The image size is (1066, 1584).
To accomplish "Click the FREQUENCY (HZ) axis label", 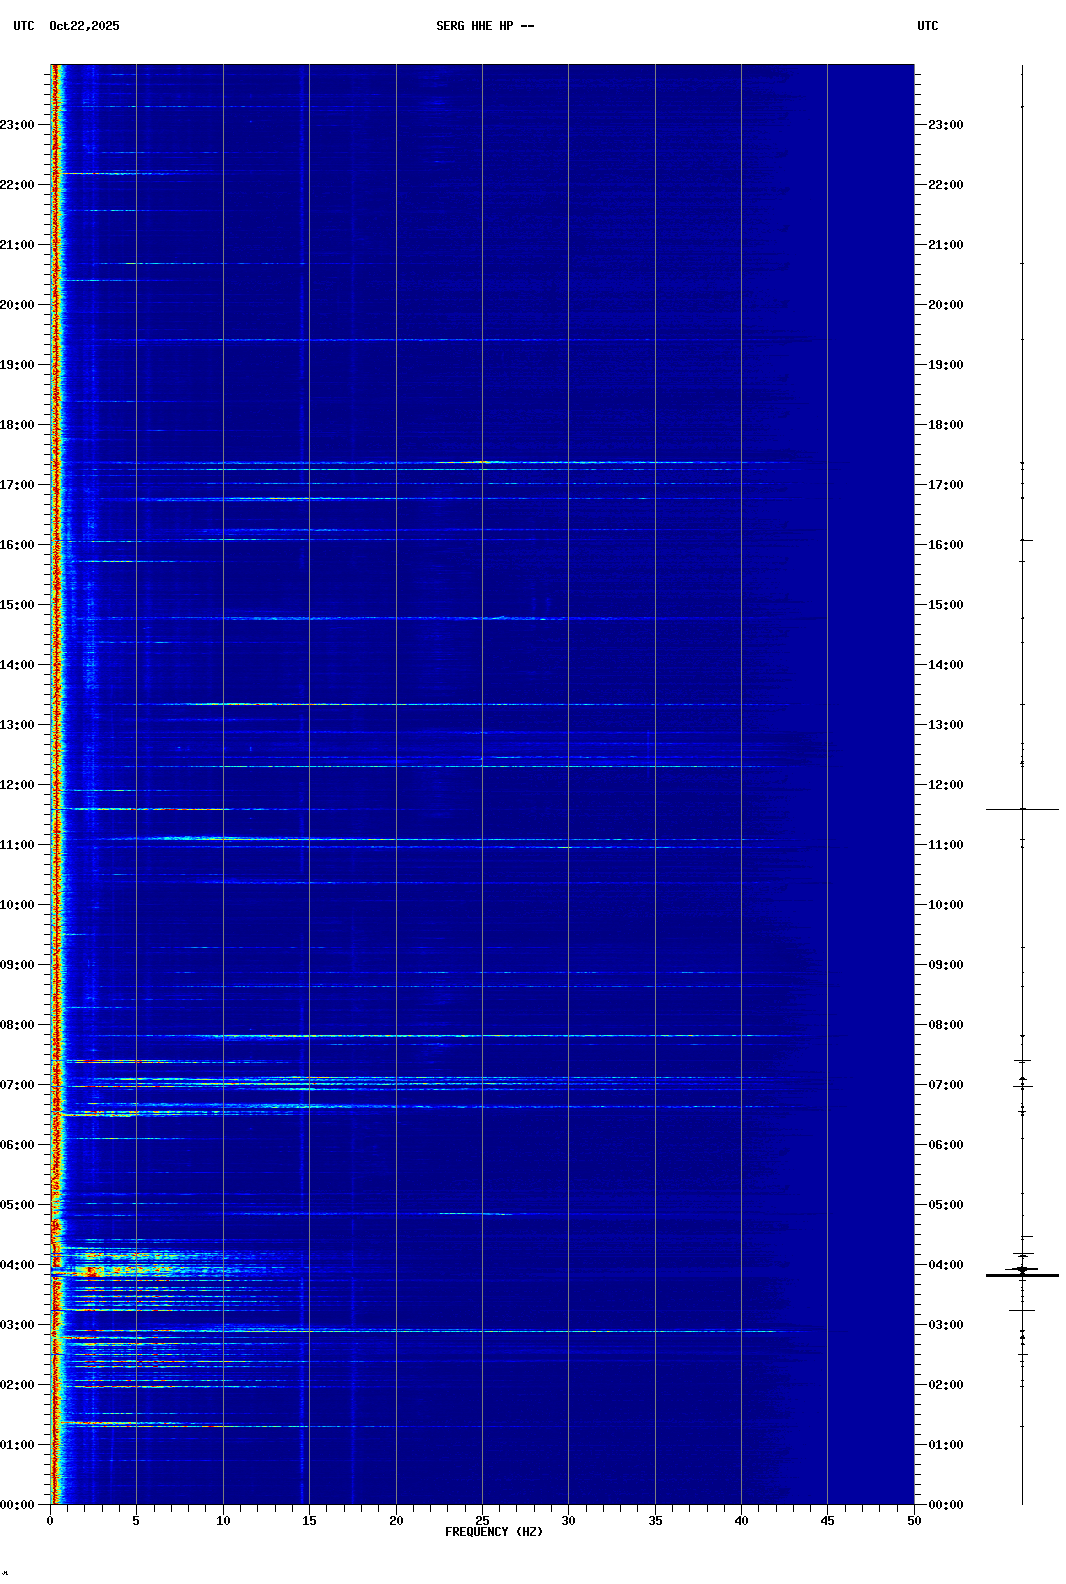I will 493,1532.
